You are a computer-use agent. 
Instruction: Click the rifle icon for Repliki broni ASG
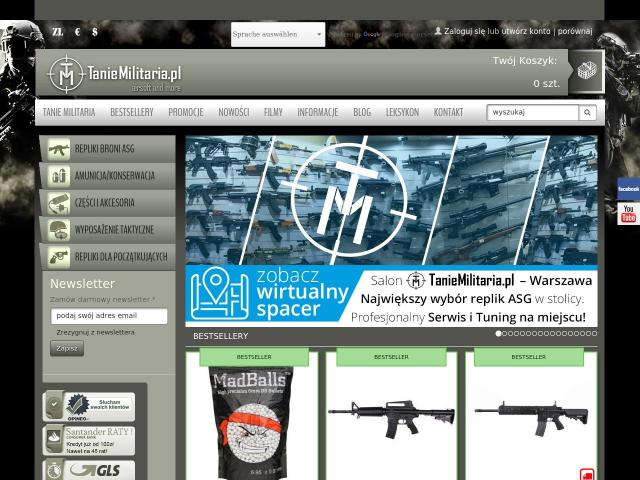(x=59, y=149)
